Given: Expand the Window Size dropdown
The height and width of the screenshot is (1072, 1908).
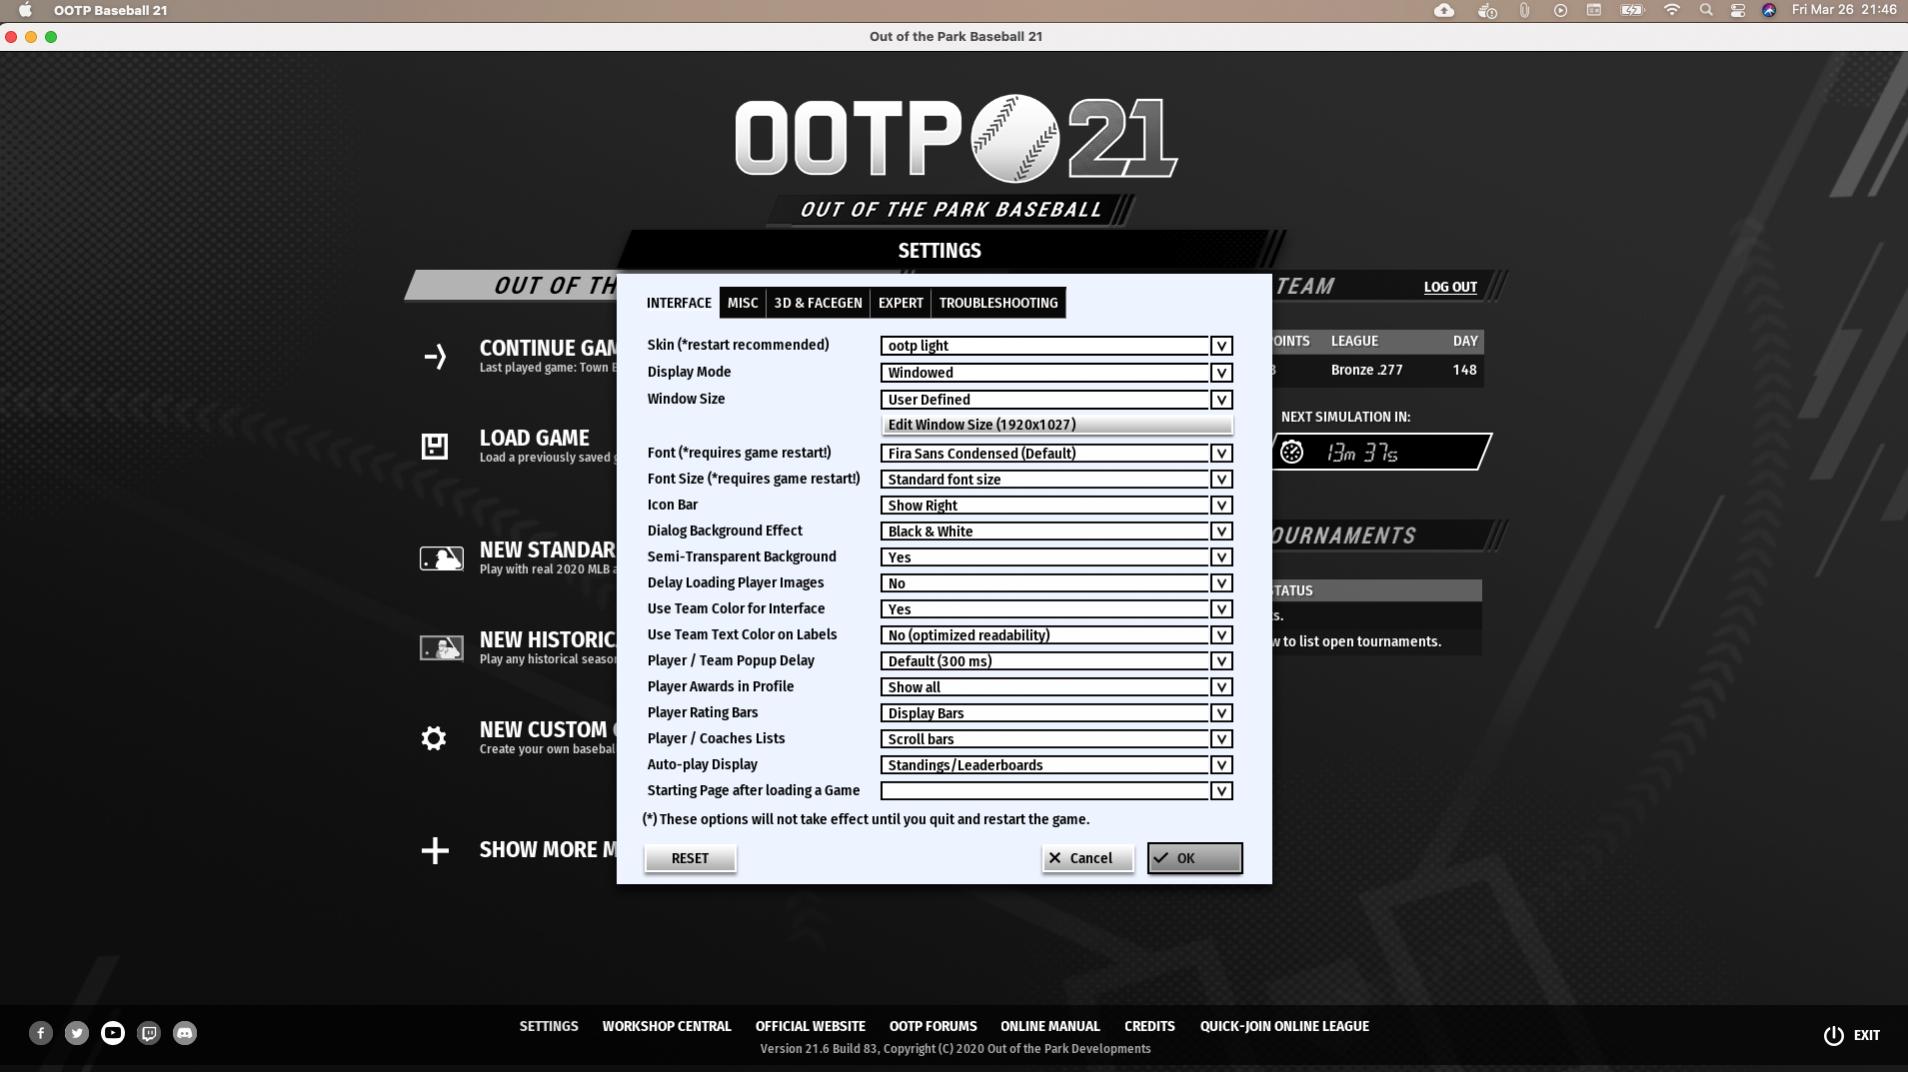Looking at the screenshot, I should coord(1221,400).
